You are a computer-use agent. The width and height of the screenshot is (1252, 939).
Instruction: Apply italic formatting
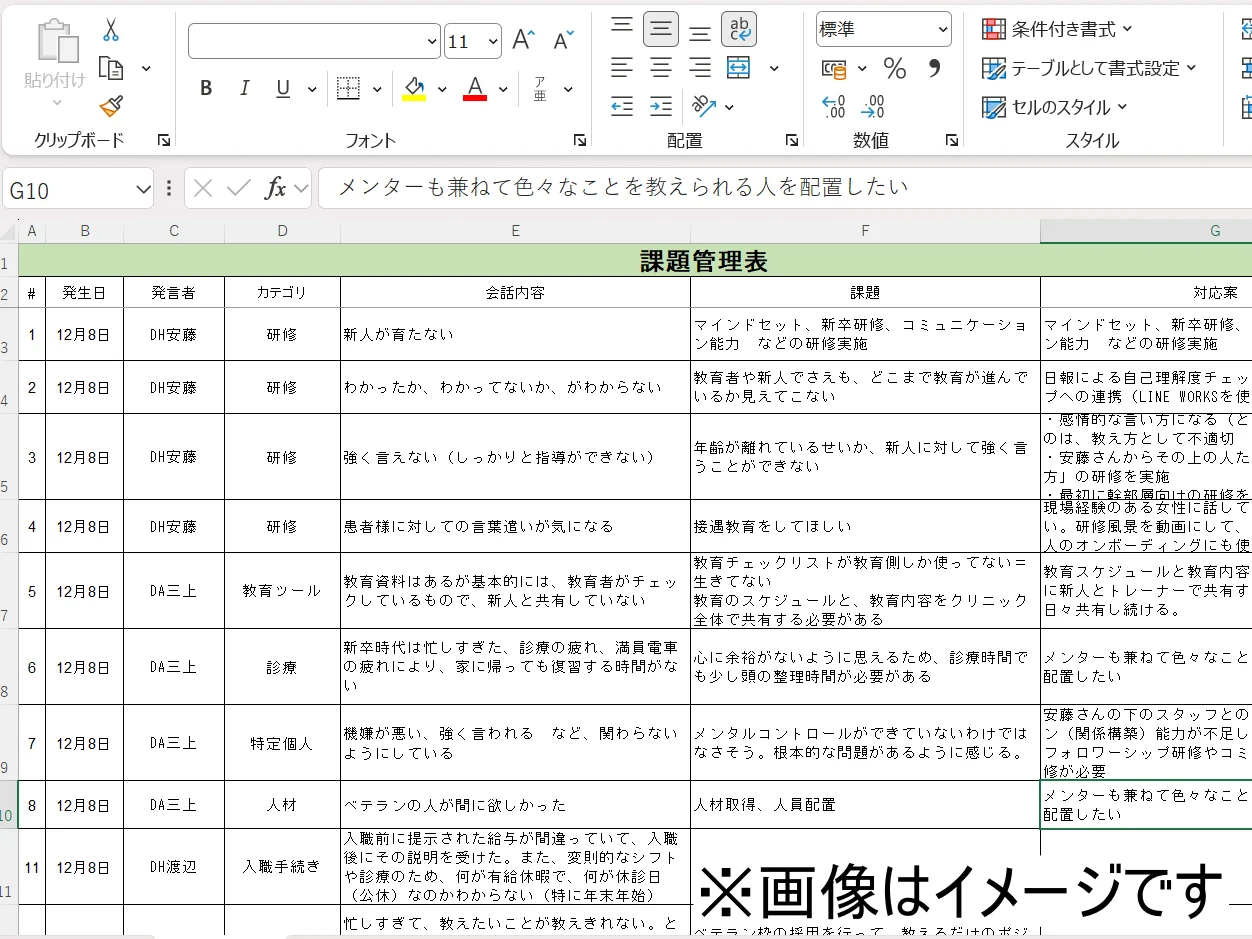pyautogui.click(x=244, y=88)
